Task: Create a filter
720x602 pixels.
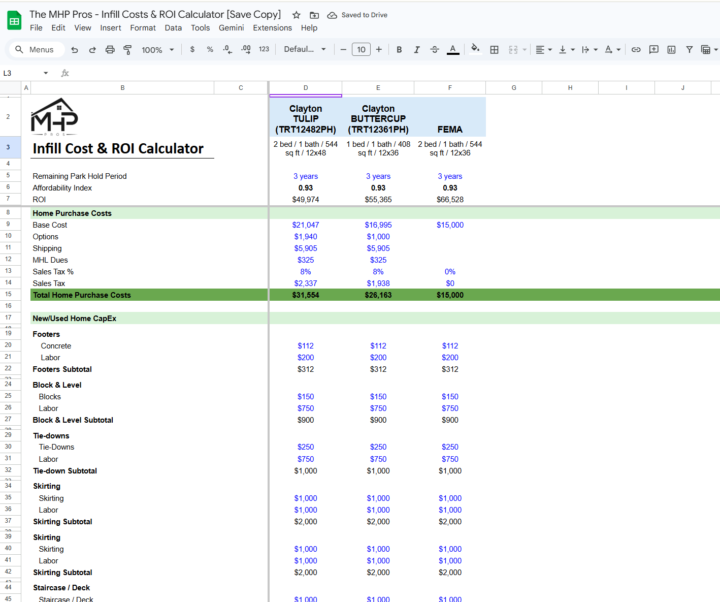Action: pos(689,50)
